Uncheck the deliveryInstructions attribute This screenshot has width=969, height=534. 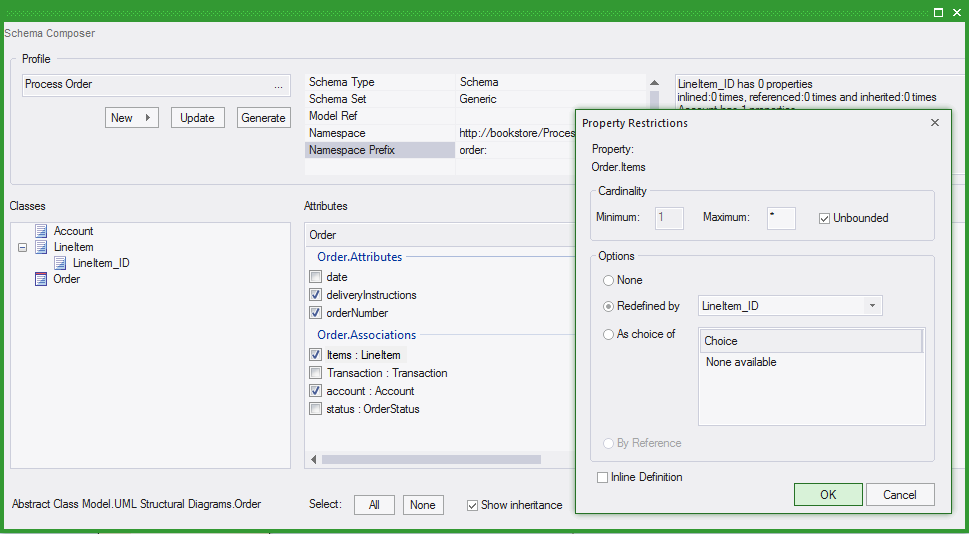tap(316, 295)
